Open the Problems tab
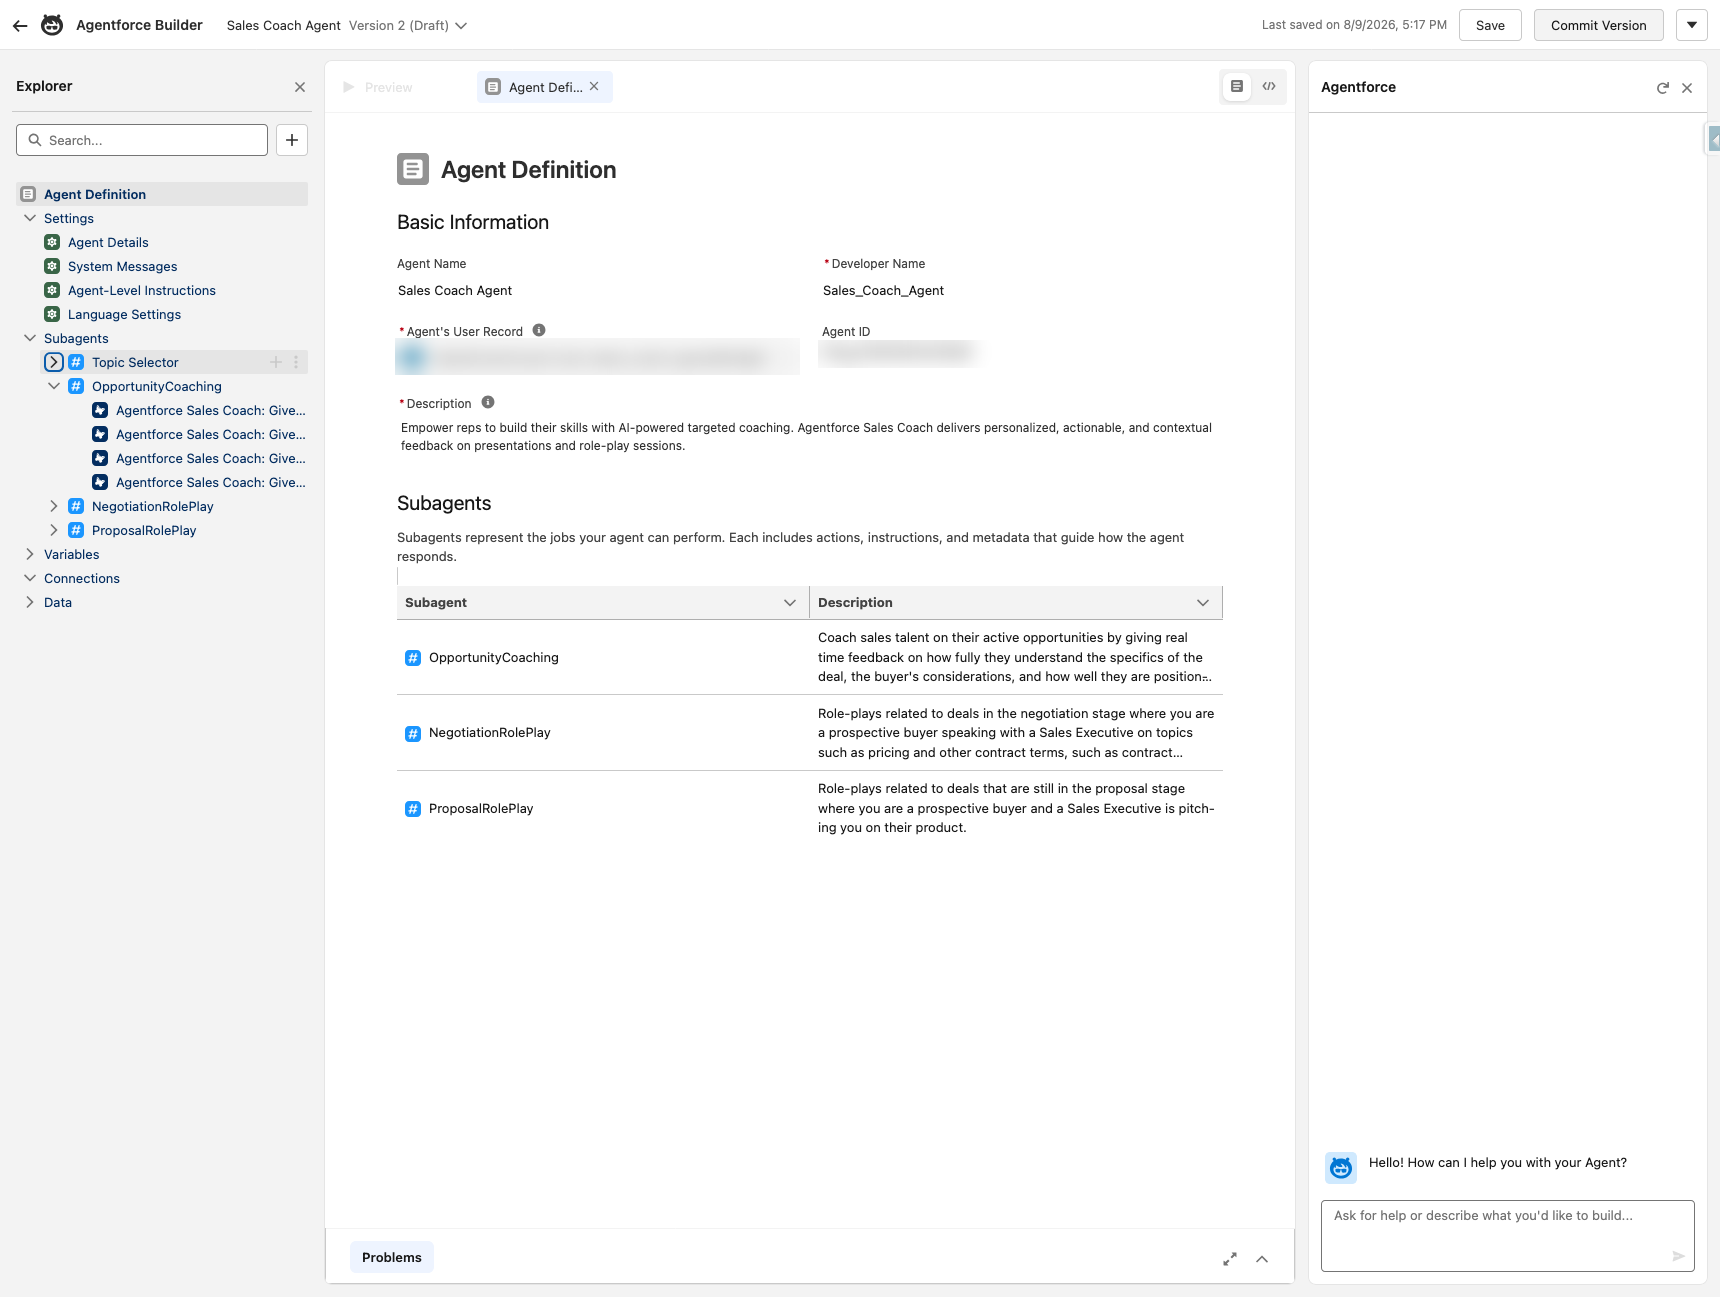 (392, 1257)
